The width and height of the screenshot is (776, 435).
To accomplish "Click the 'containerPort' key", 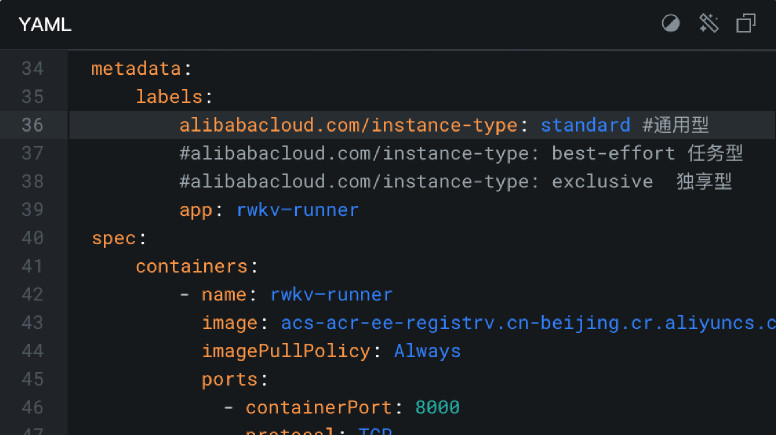I will 319,407.
